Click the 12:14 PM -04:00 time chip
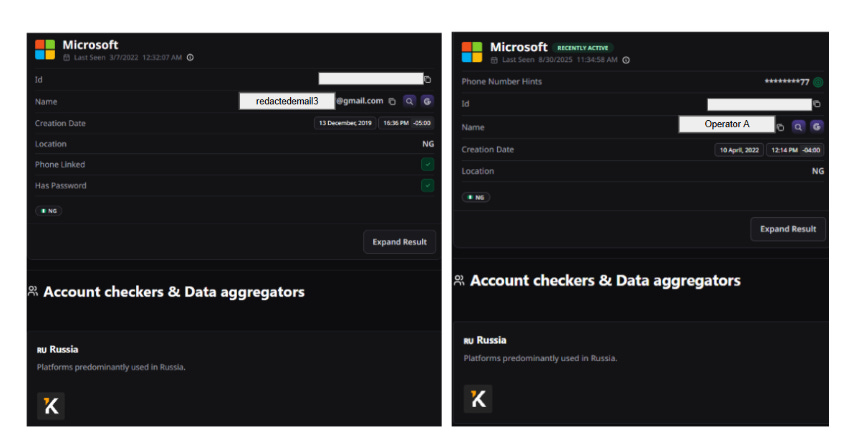 (795, 150)
